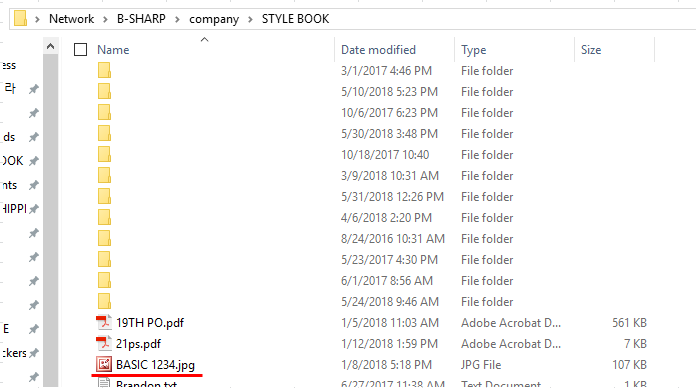
Task: Click the pin icon next to 'ds' shortcut
Action: (x=34, y=137)
